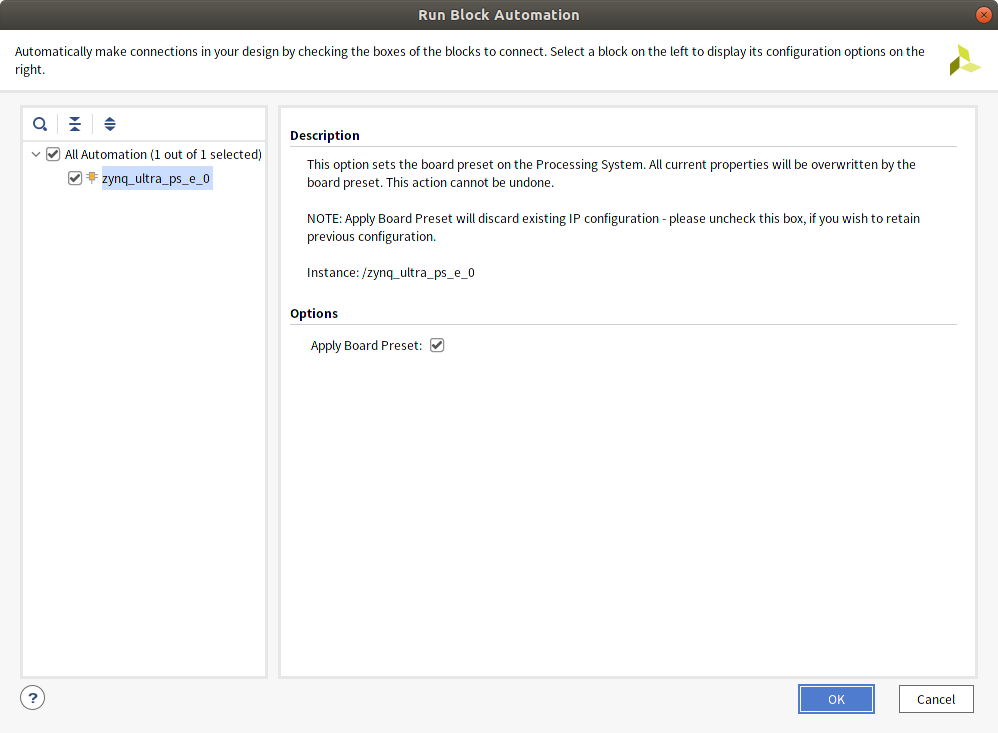Open the search tool in the automation tree
Viewport: 998px width, 733px height.
coord(40,124)
